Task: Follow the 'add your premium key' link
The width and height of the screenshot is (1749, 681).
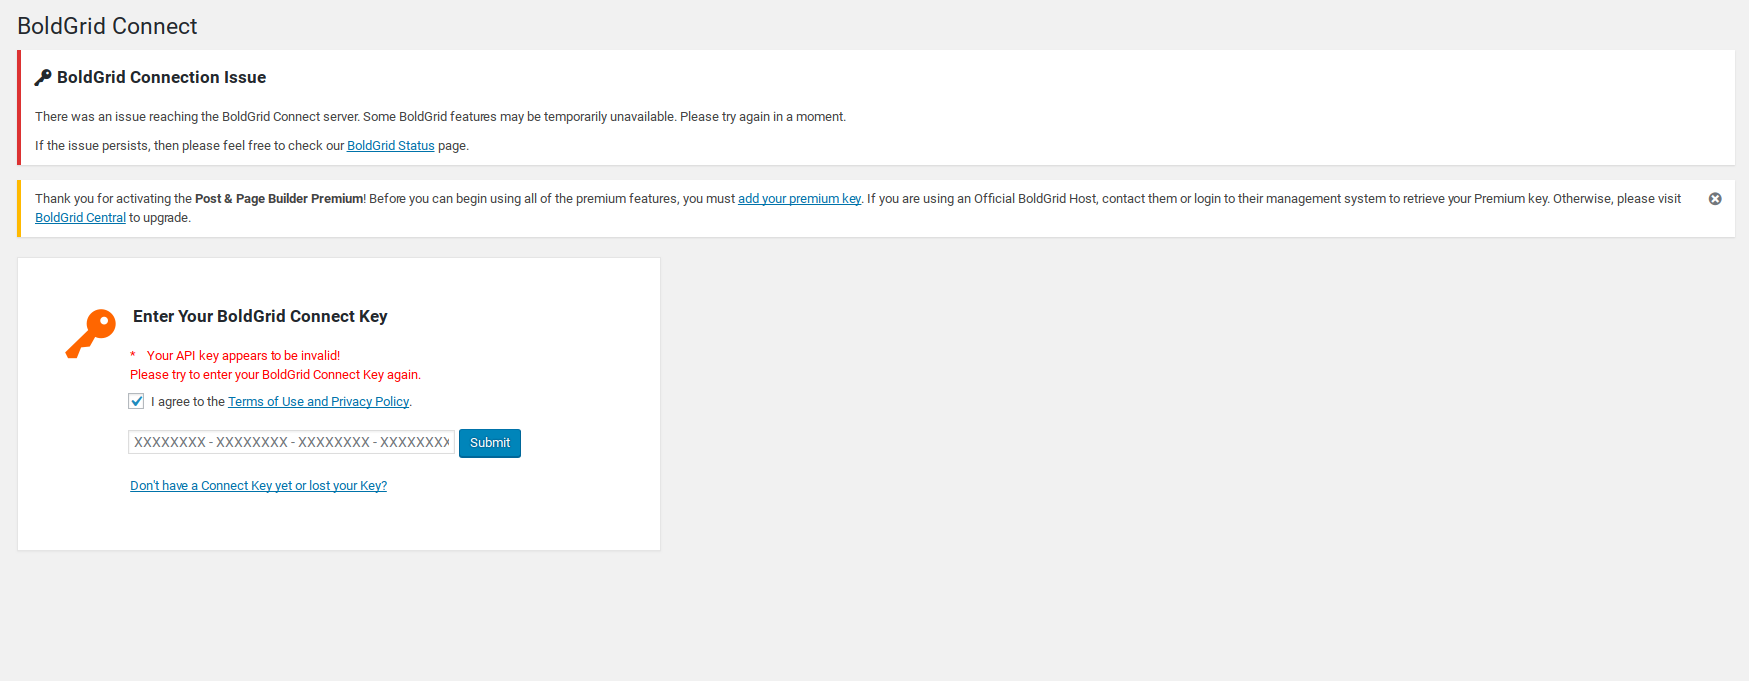Action: 799,199
